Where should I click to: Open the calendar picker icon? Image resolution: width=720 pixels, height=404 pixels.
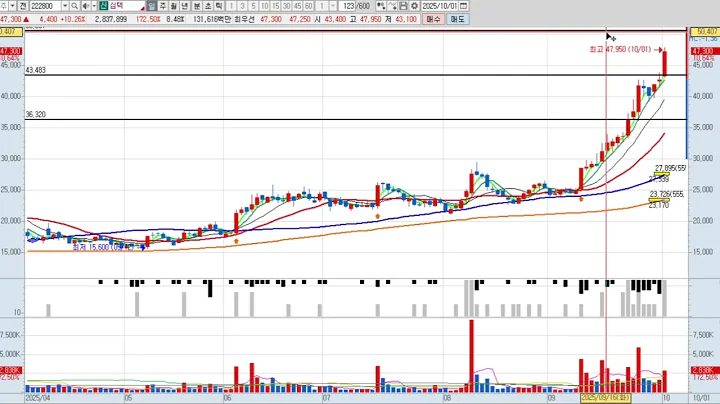coord(463,6)
